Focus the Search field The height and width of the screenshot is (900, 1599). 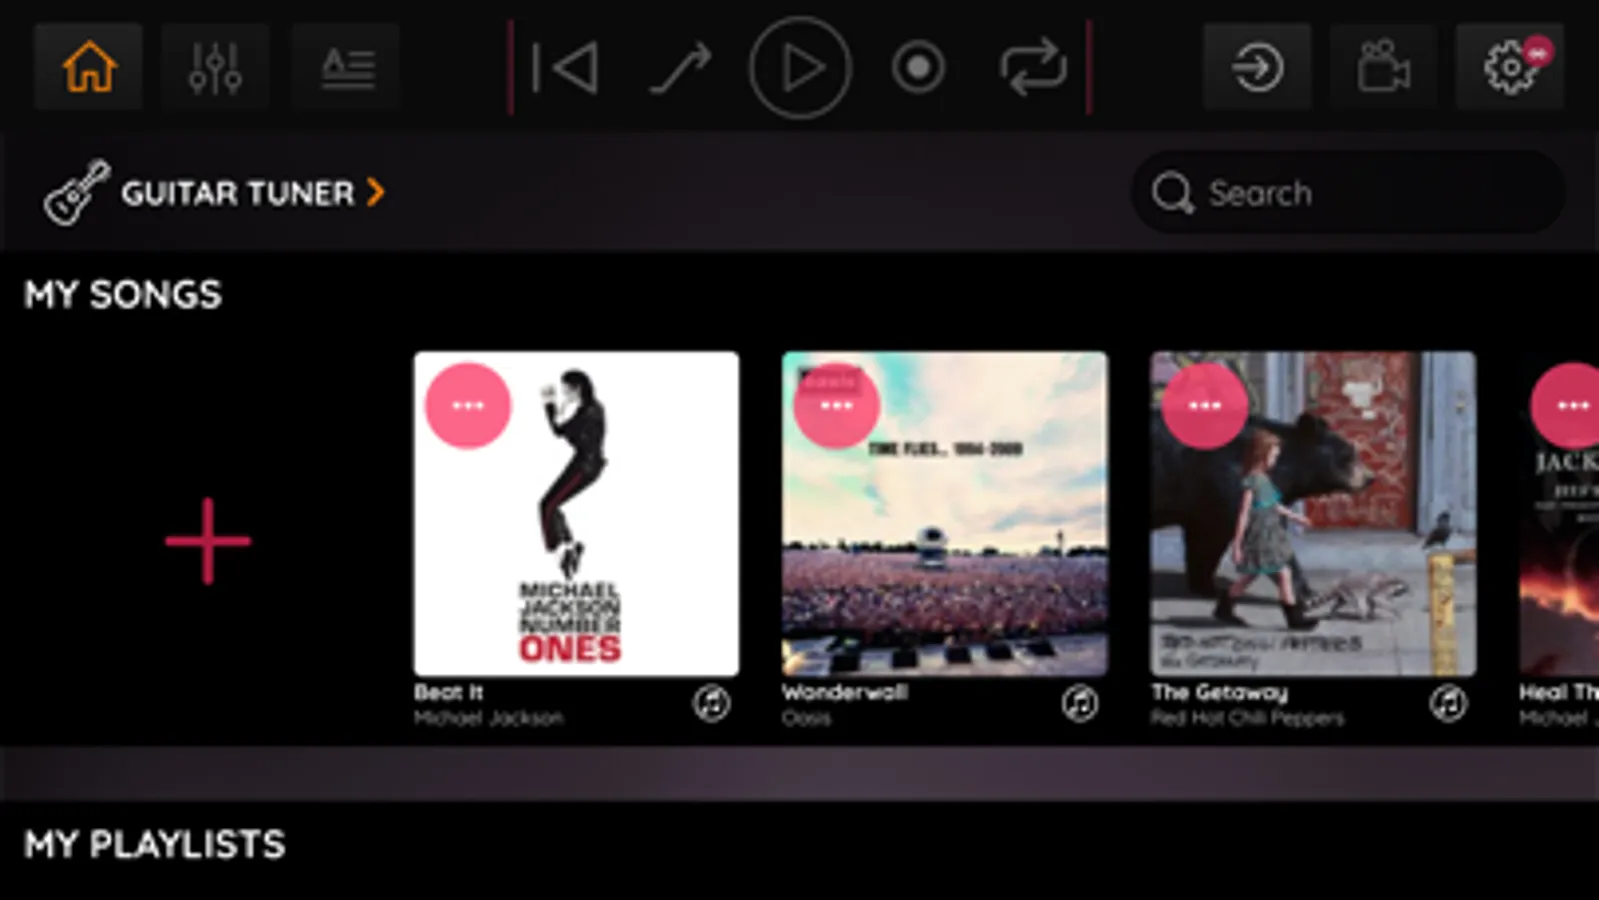coord(1348,192)
